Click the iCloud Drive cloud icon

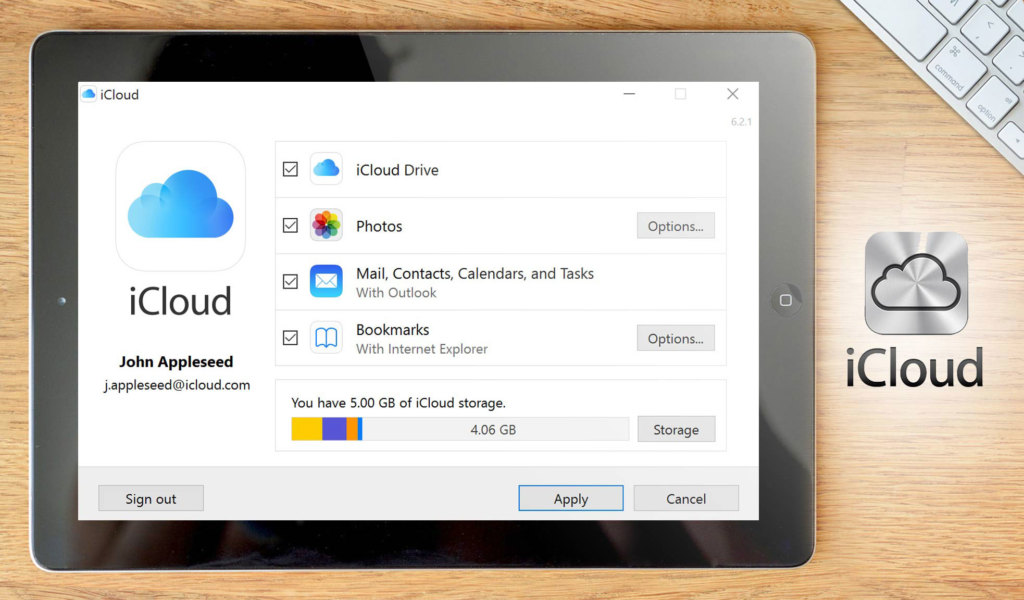click(326, 169)
